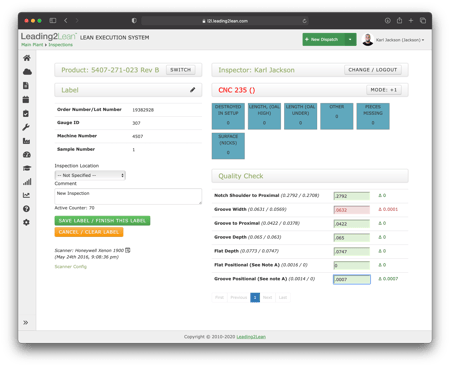Open the document icon in sidebar

(26, 86)
